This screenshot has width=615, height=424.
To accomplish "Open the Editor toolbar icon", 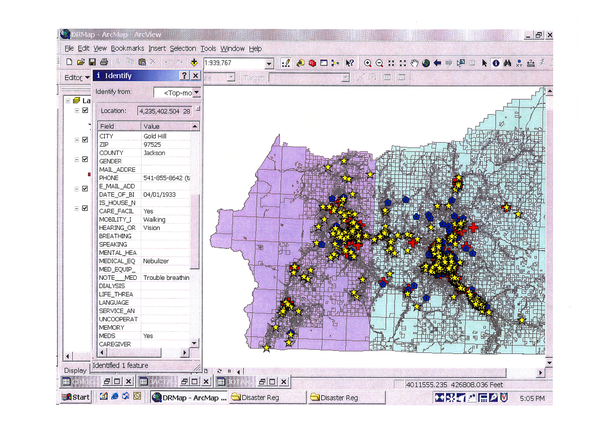I will click(x=286, y=63).
